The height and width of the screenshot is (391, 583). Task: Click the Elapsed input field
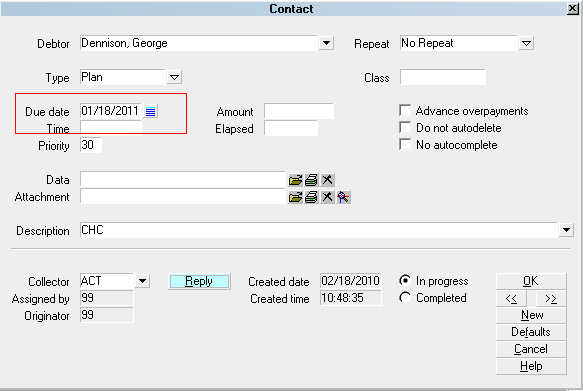(291, 128)
